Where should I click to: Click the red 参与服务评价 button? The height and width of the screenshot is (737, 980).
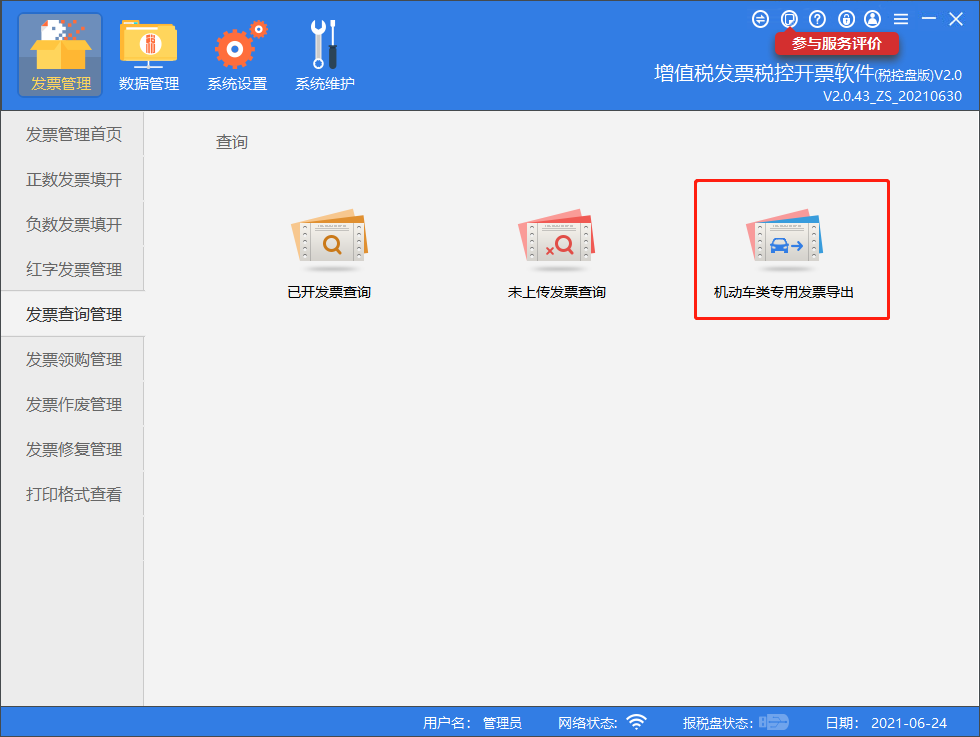[837, 44]
